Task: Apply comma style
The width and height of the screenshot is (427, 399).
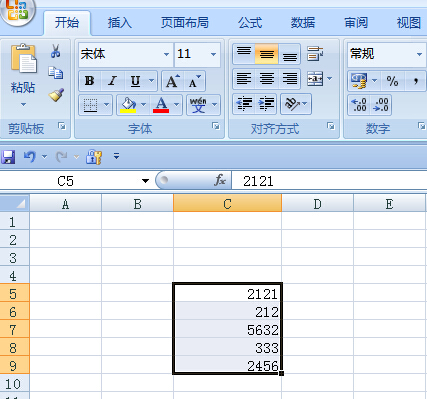Action: tap(416, 81)
